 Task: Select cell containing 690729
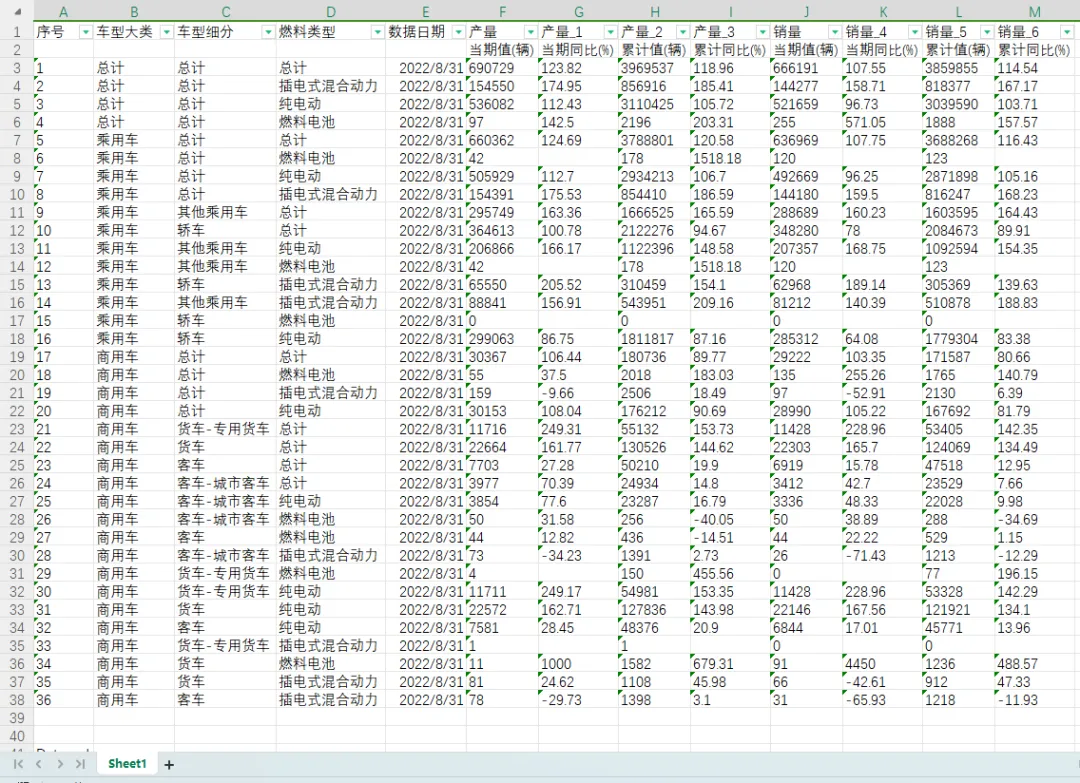pos(502,68)
